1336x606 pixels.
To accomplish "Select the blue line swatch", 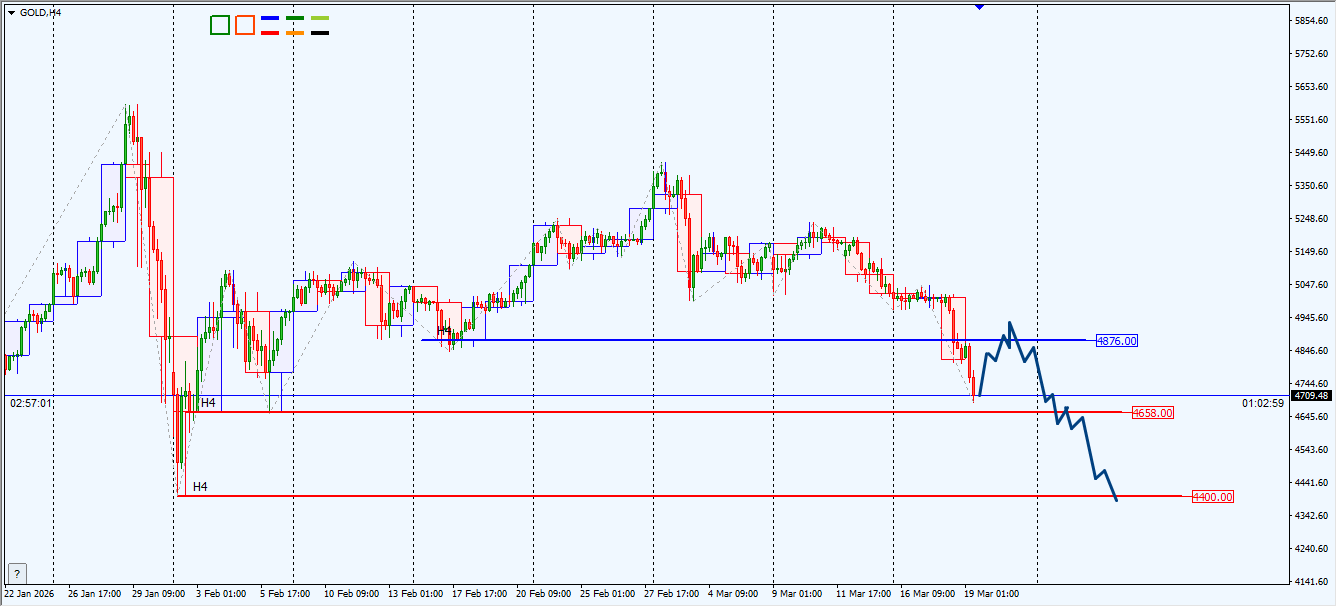I will click(270, 18).
